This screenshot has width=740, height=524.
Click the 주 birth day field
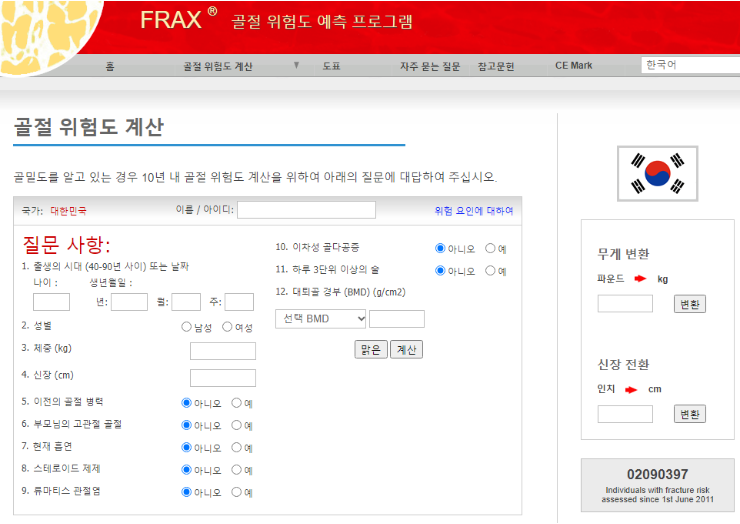(x=239, y=302)
